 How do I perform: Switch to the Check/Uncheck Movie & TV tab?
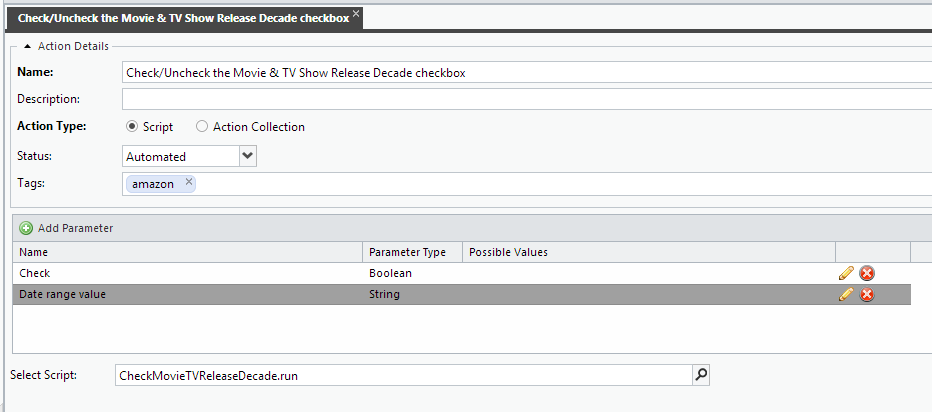click(x=183, y=18)
